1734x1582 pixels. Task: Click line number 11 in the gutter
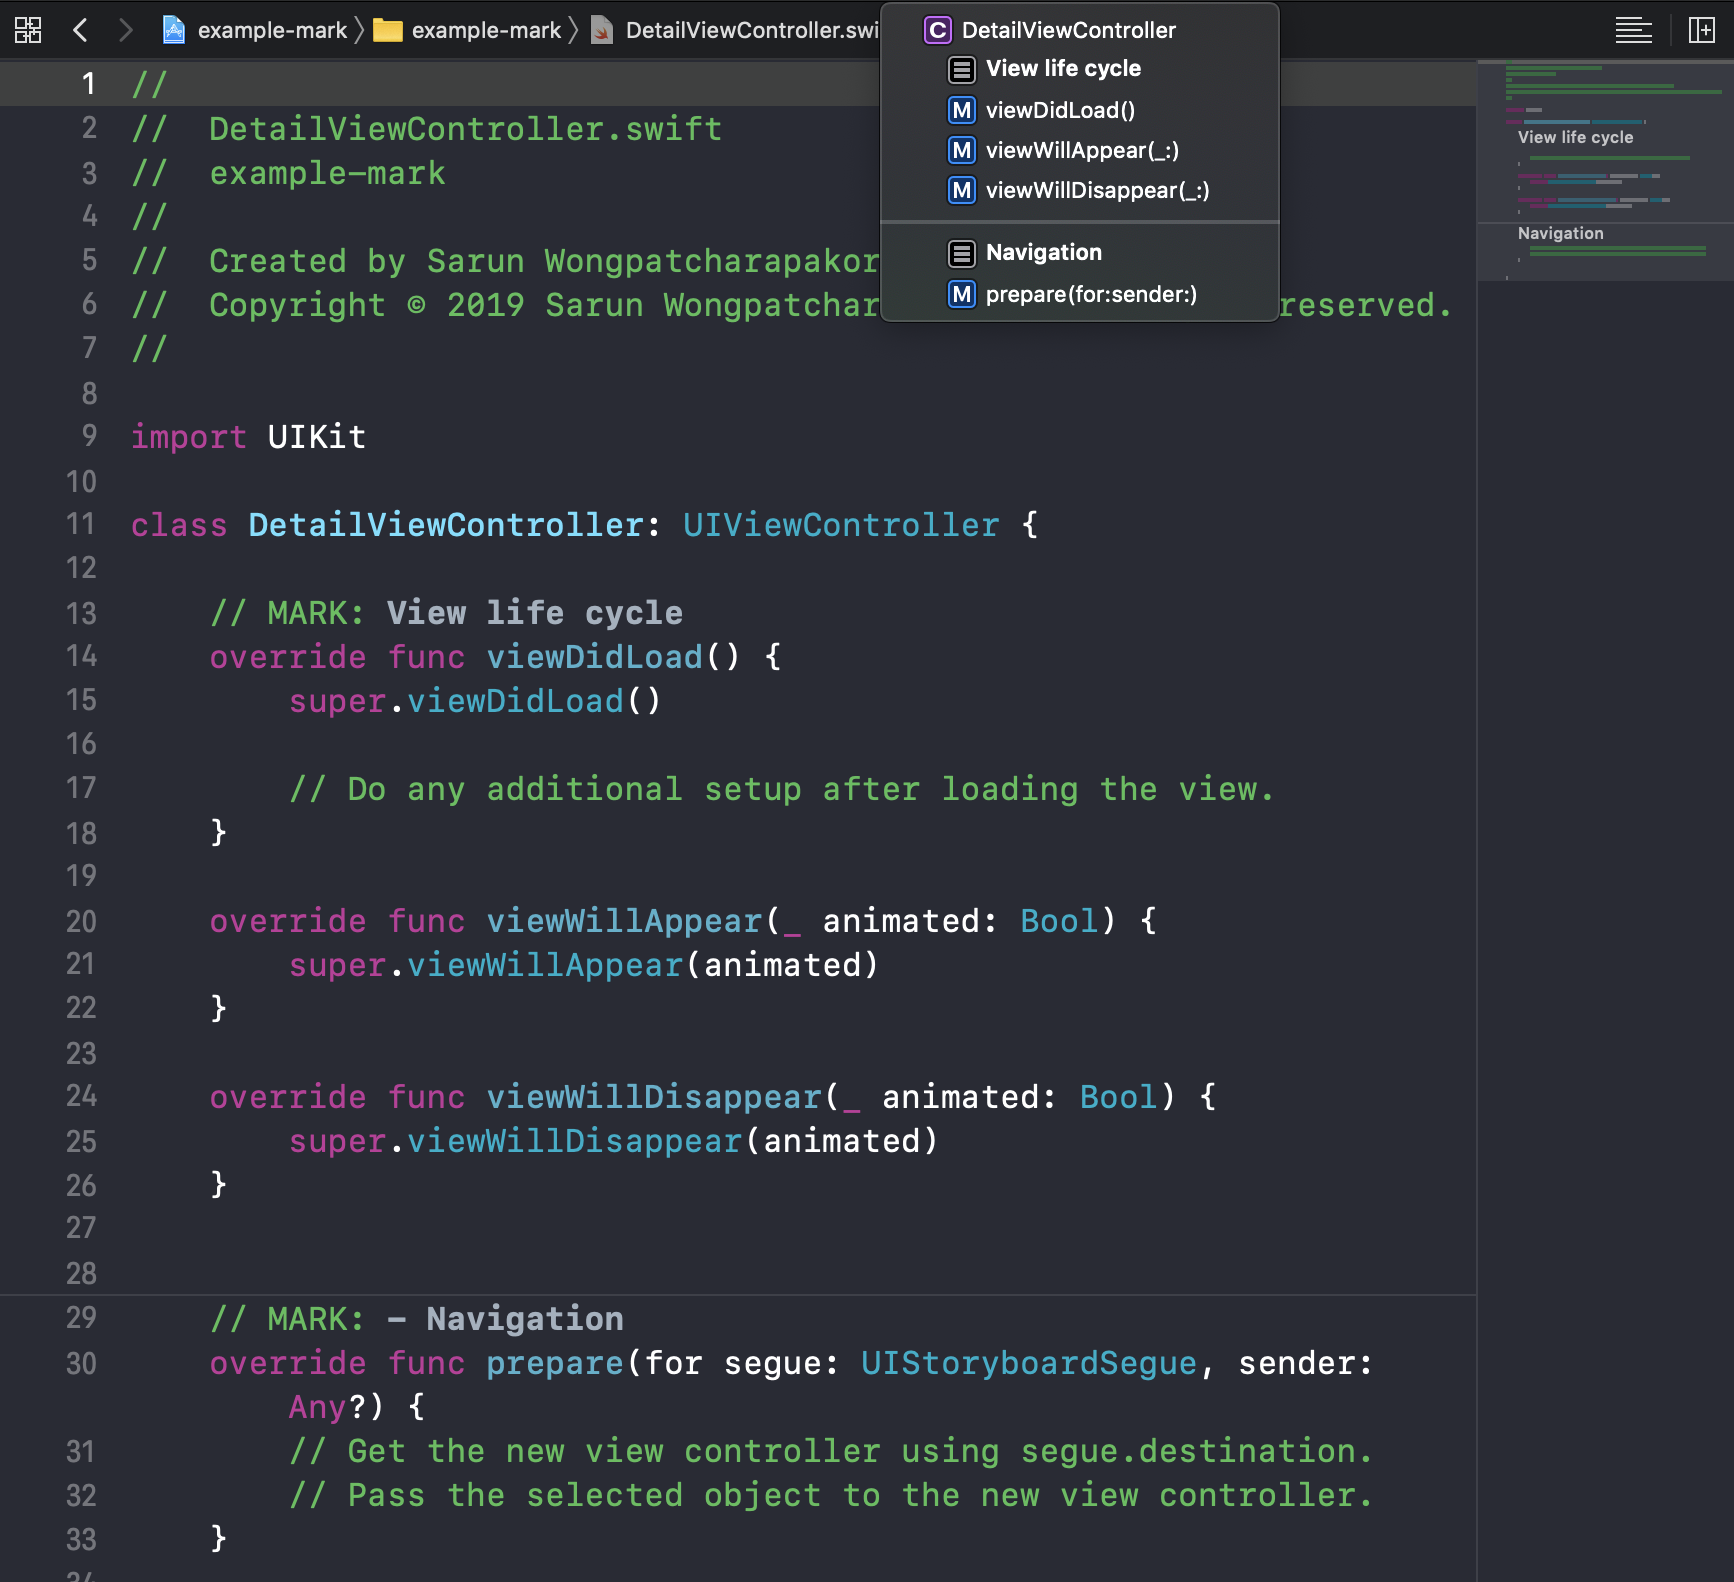tap(81, 524)
